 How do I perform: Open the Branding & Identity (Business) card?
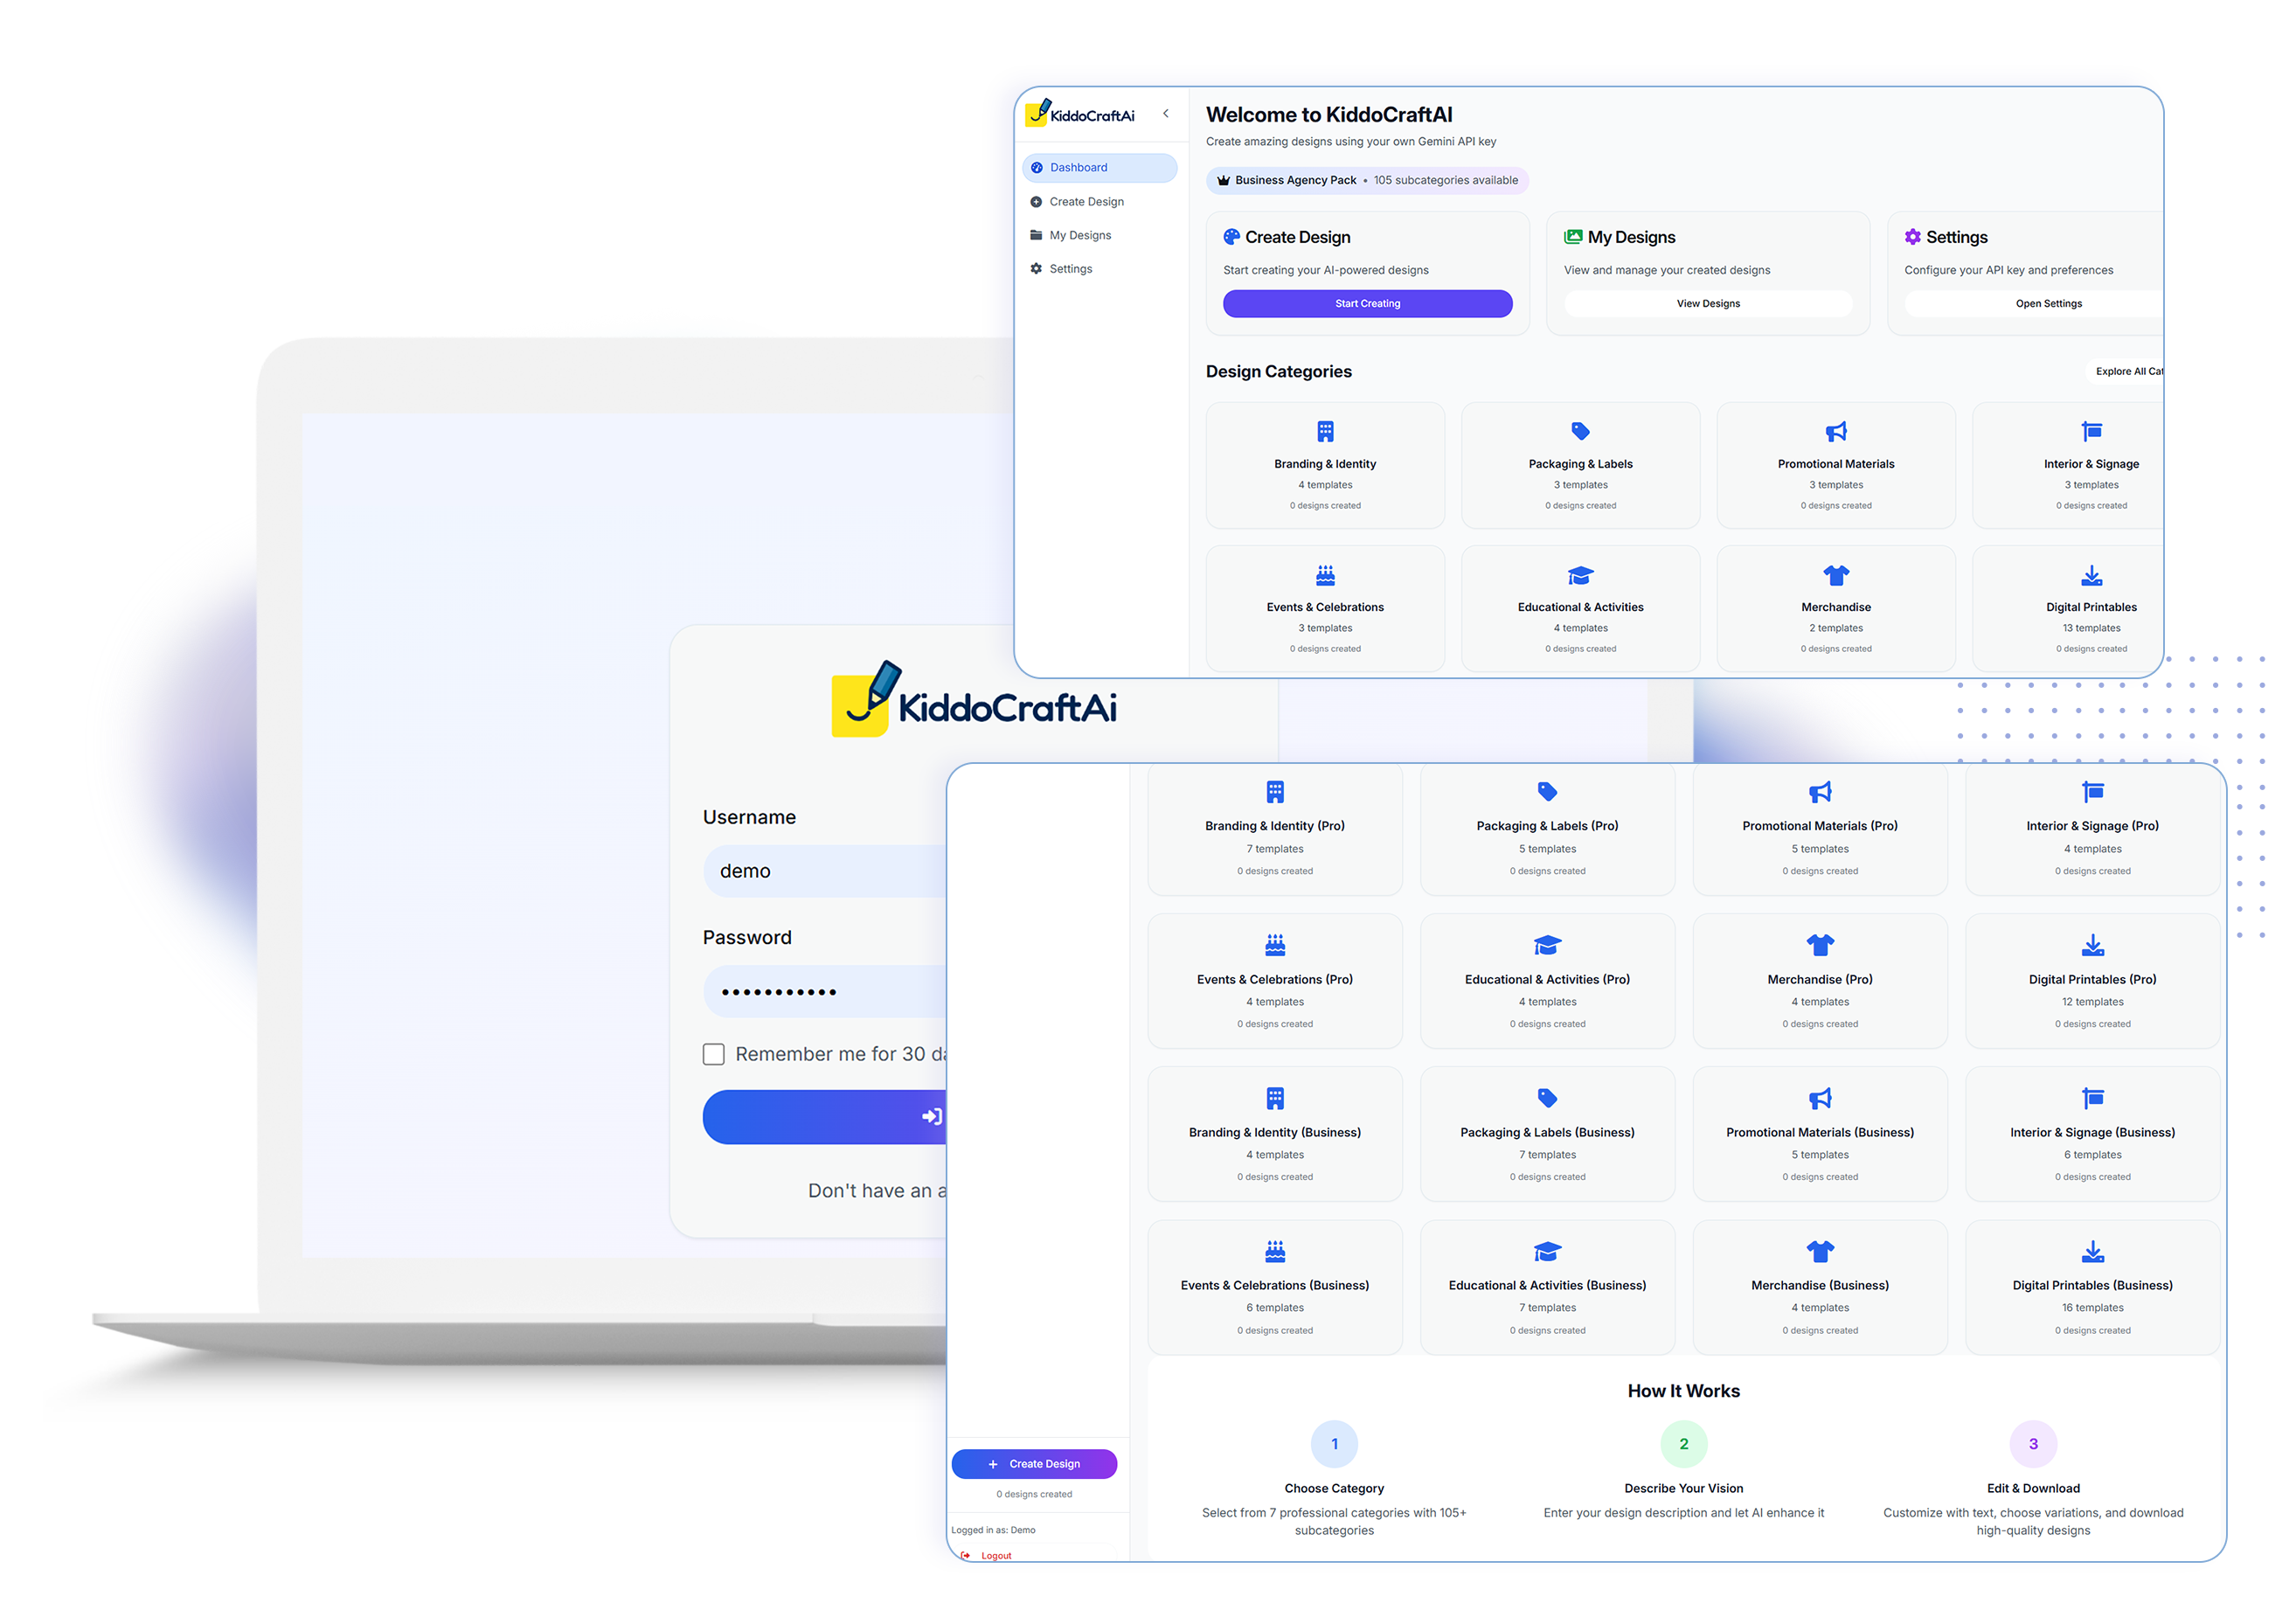[x=1274, y=1134]
